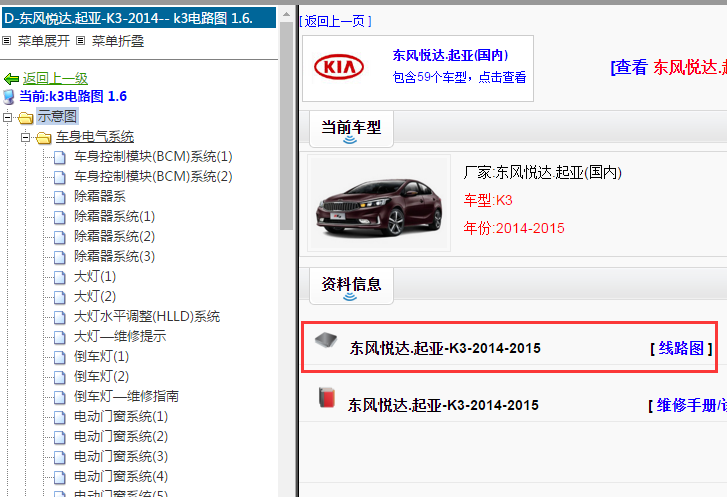Click the green back arrow icon
This screenshot has width=727, height=497.
pos(11,79)
